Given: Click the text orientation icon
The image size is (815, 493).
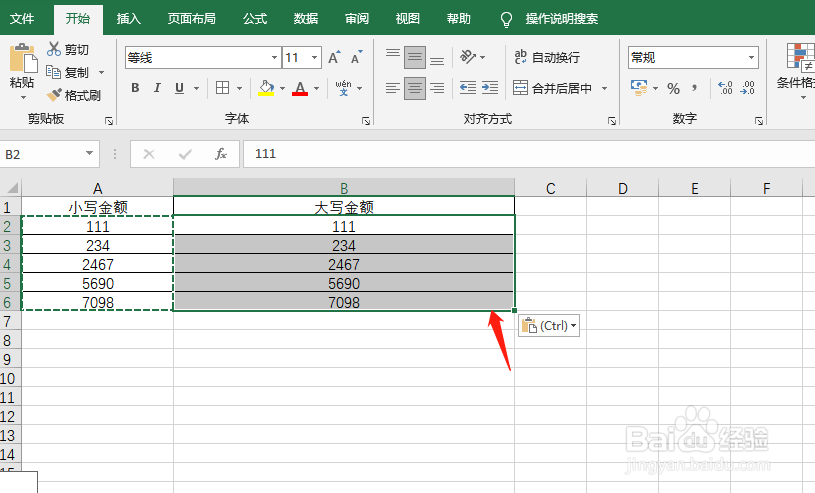Looking at the screenshot, I should 468,56.
